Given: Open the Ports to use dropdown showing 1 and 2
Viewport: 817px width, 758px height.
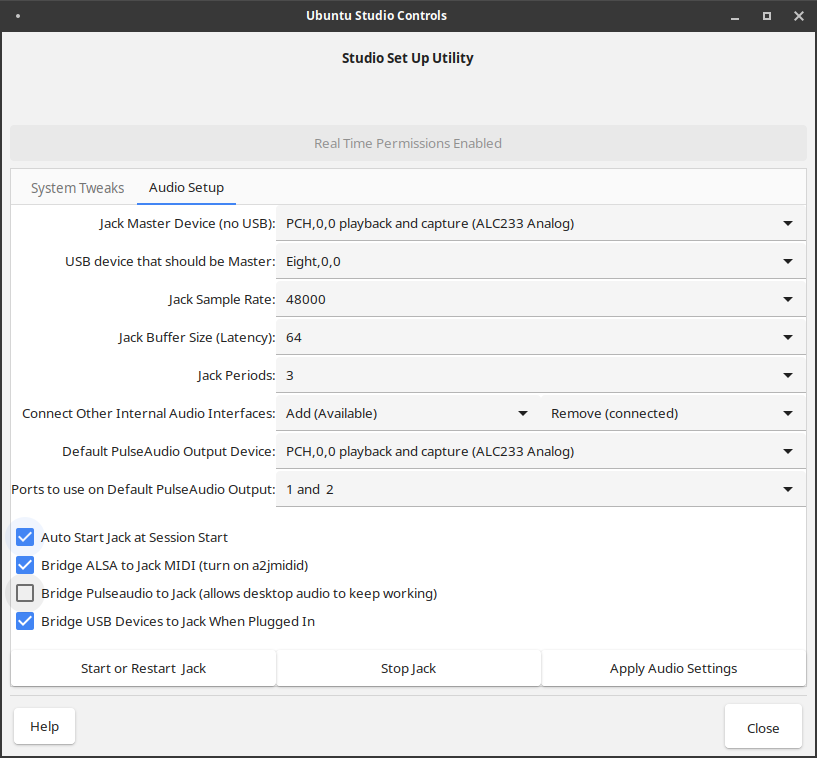Looking at the screenshot, I should [x=540, y=490].
